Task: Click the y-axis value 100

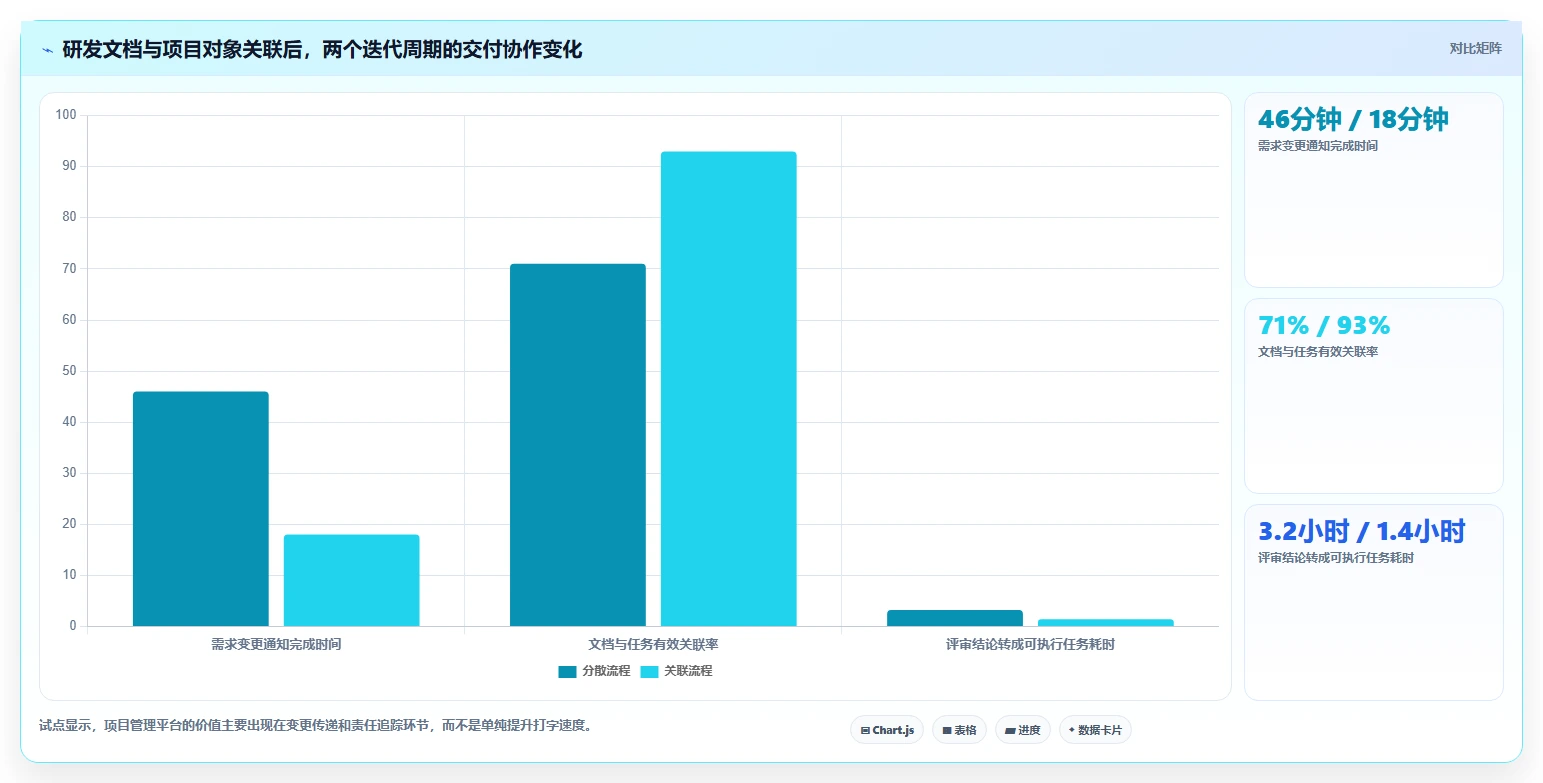Action: pyautogui.click(x=66, y=115)
